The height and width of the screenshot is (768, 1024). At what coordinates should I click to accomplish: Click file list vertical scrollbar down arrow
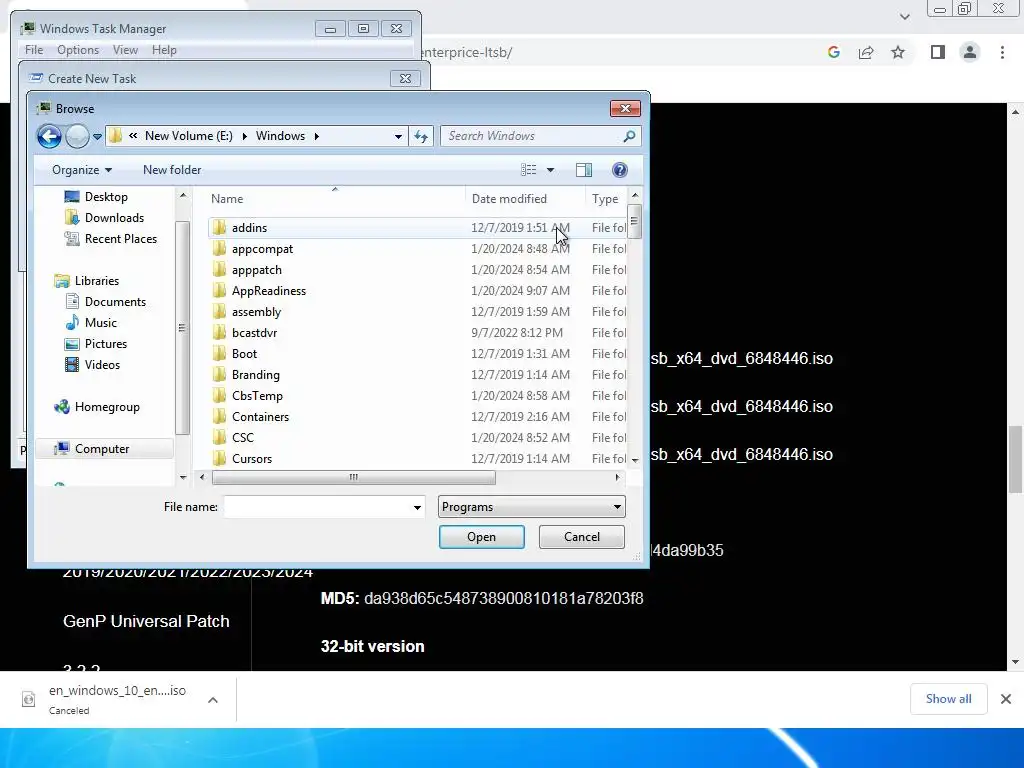[x=635, y=460]
